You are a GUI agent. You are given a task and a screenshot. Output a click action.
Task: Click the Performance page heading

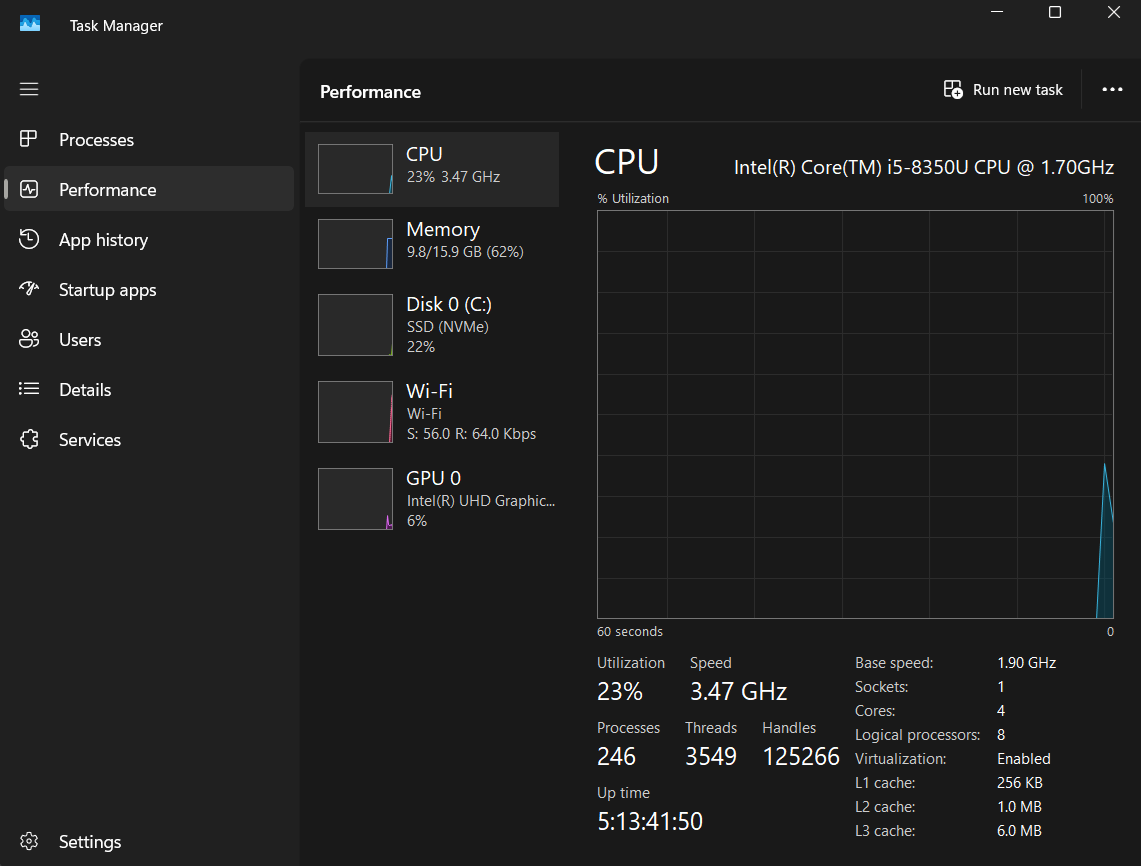(x=370, y=92)
